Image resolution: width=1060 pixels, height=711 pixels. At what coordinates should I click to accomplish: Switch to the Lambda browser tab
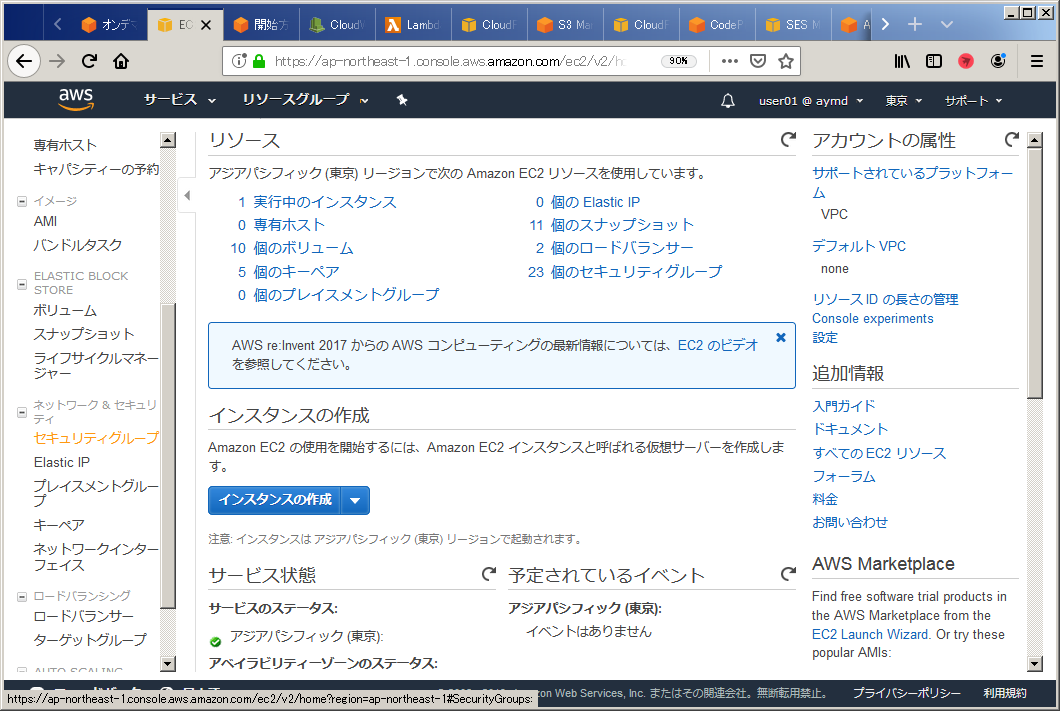coord(413,25)
